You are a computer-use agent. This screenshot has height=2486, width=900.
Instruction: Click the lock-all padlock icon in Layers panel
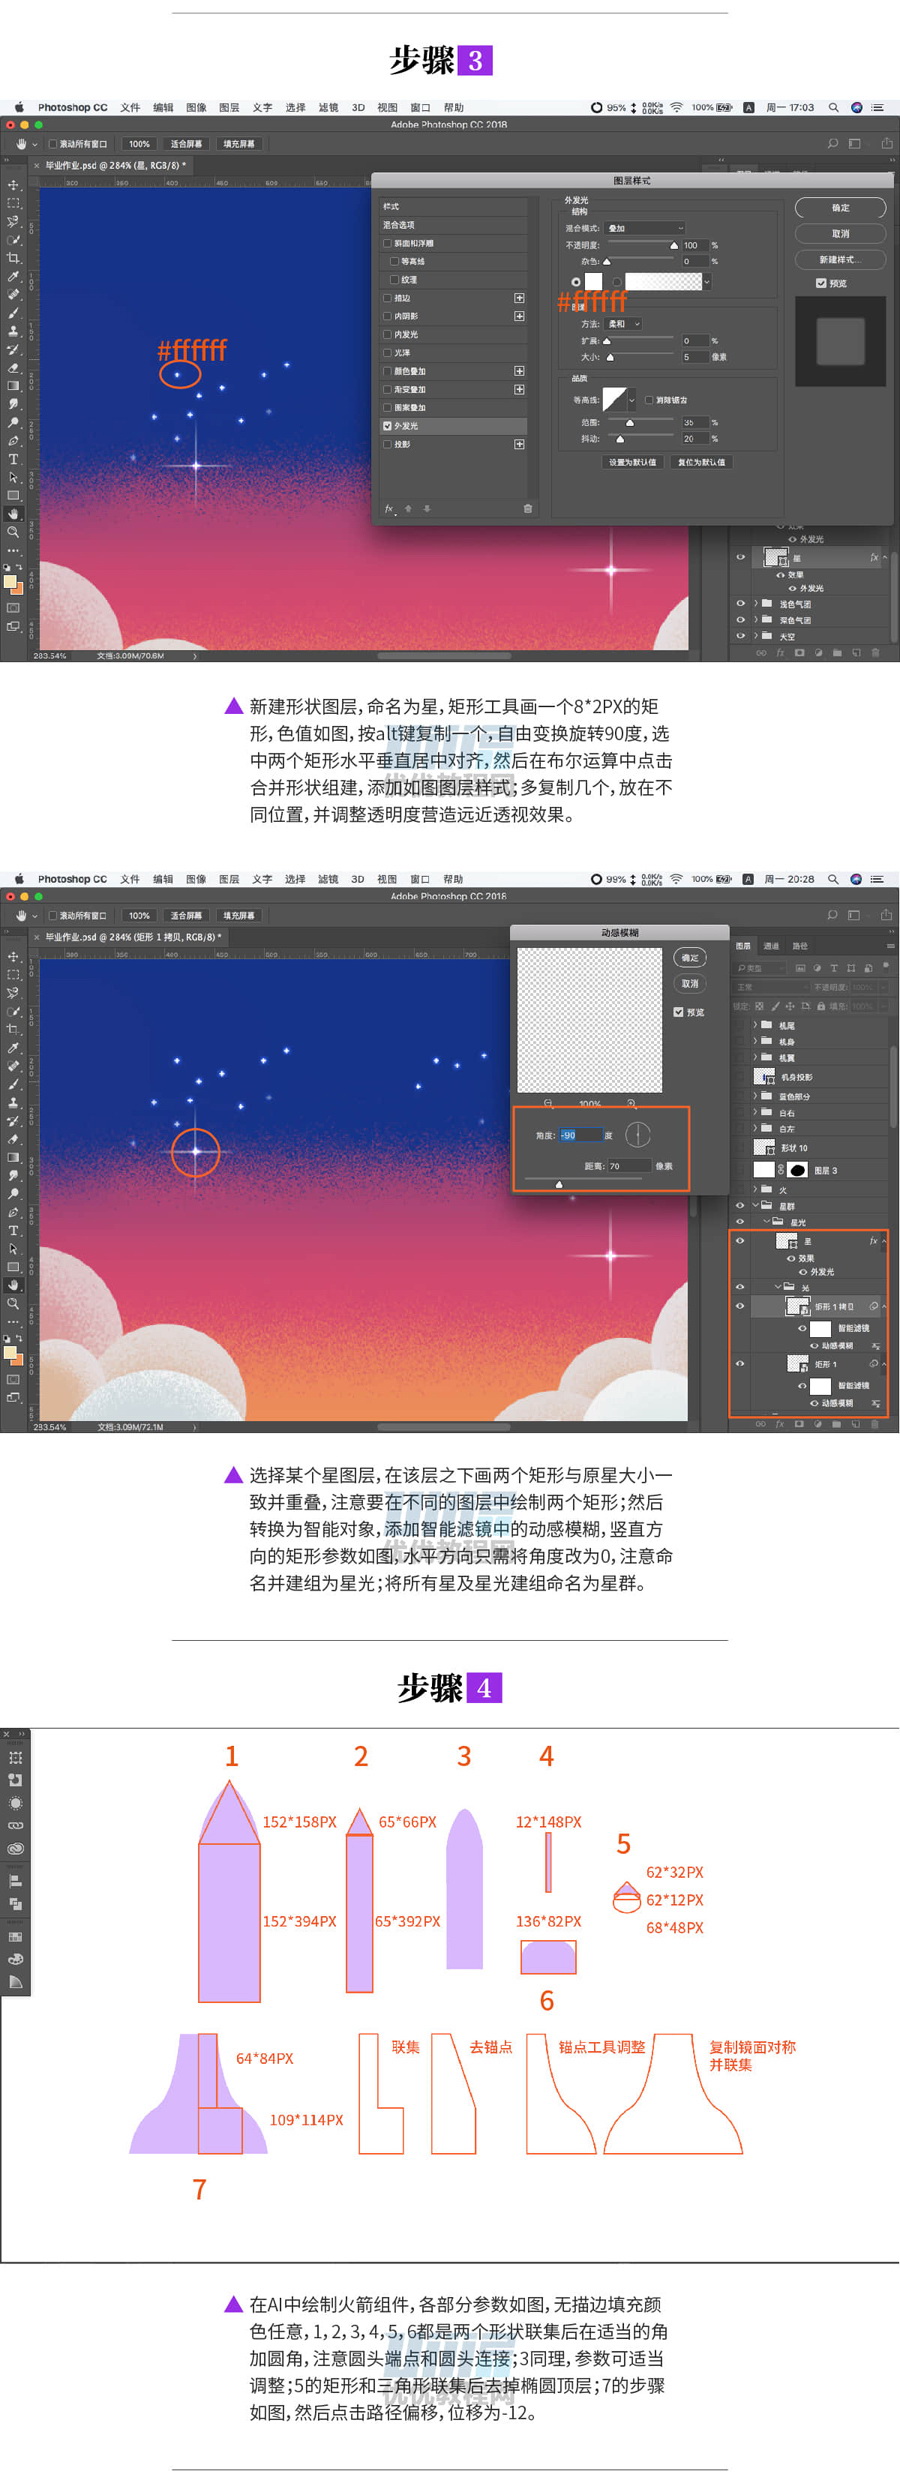820,1006
